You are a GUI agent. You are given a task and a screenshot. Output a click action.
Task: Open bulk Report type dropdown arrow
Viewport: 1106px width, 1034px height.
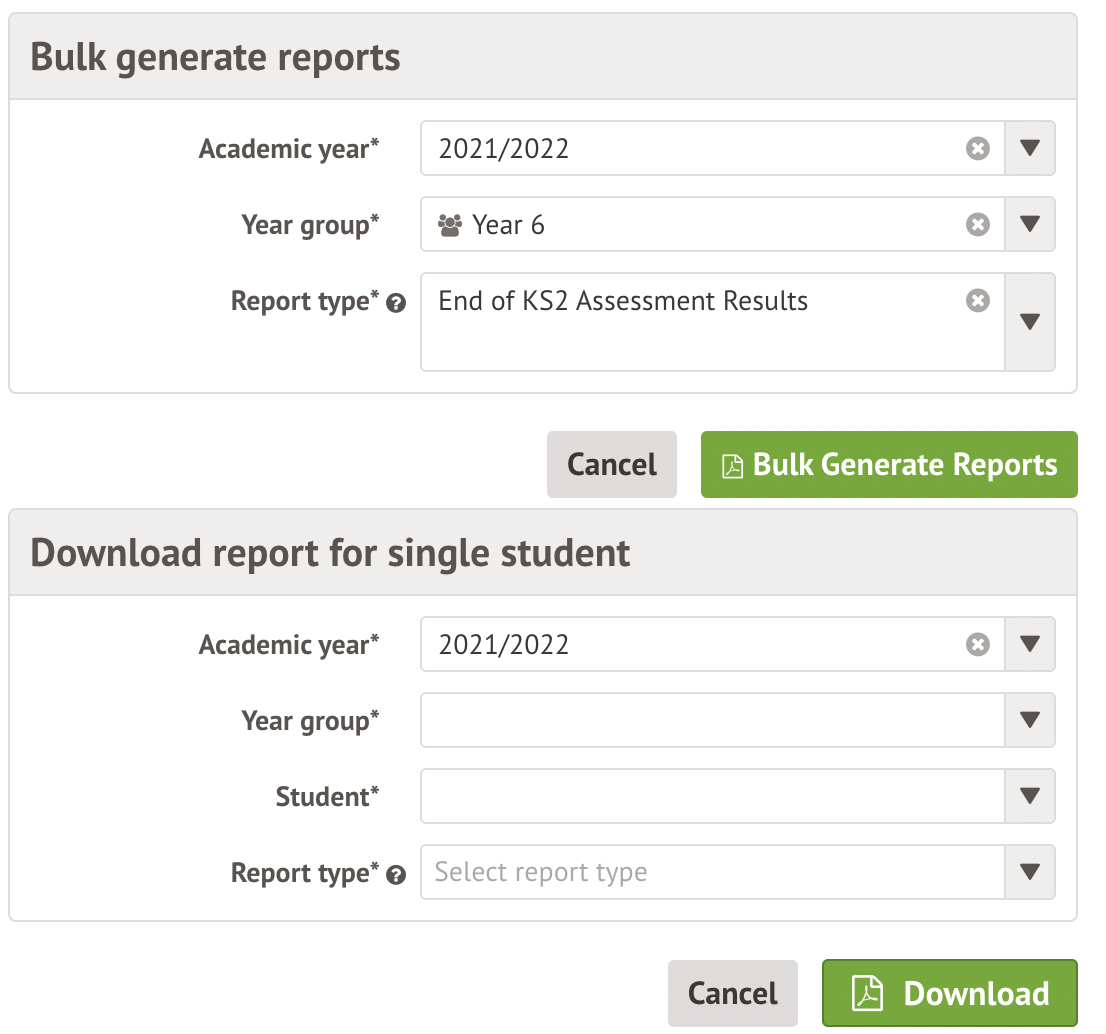pos(1030,322)
